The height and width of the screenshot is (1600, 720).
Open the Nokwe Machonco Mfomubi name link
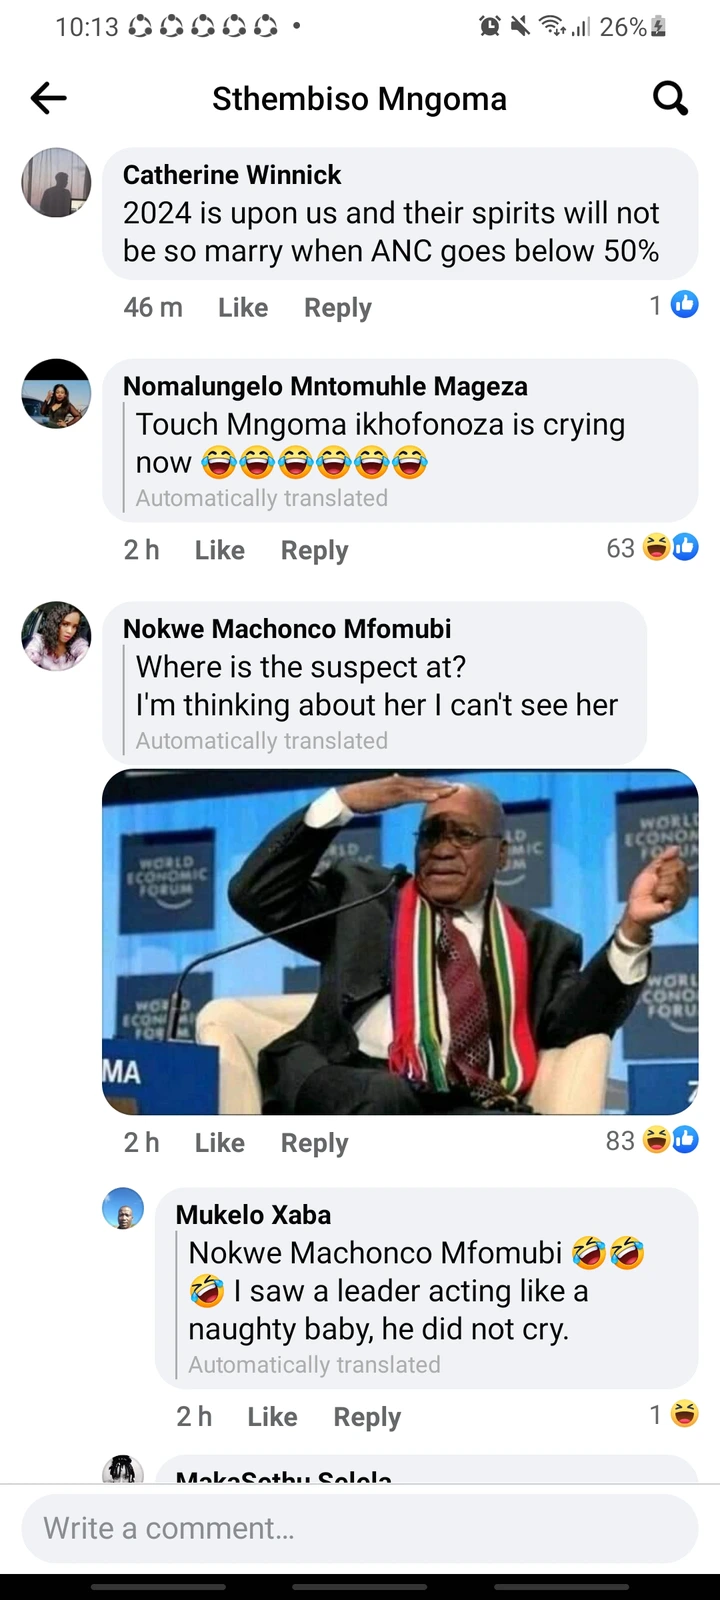tap(287, 628)
